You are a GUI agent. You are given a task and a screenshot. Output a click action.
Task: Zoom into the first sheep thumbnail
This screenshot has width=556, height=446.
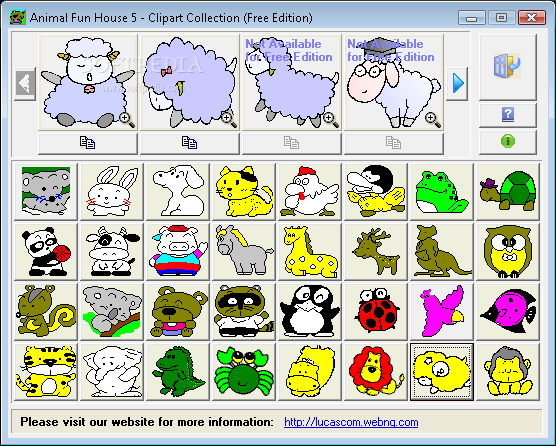click(x=127, y=120)
